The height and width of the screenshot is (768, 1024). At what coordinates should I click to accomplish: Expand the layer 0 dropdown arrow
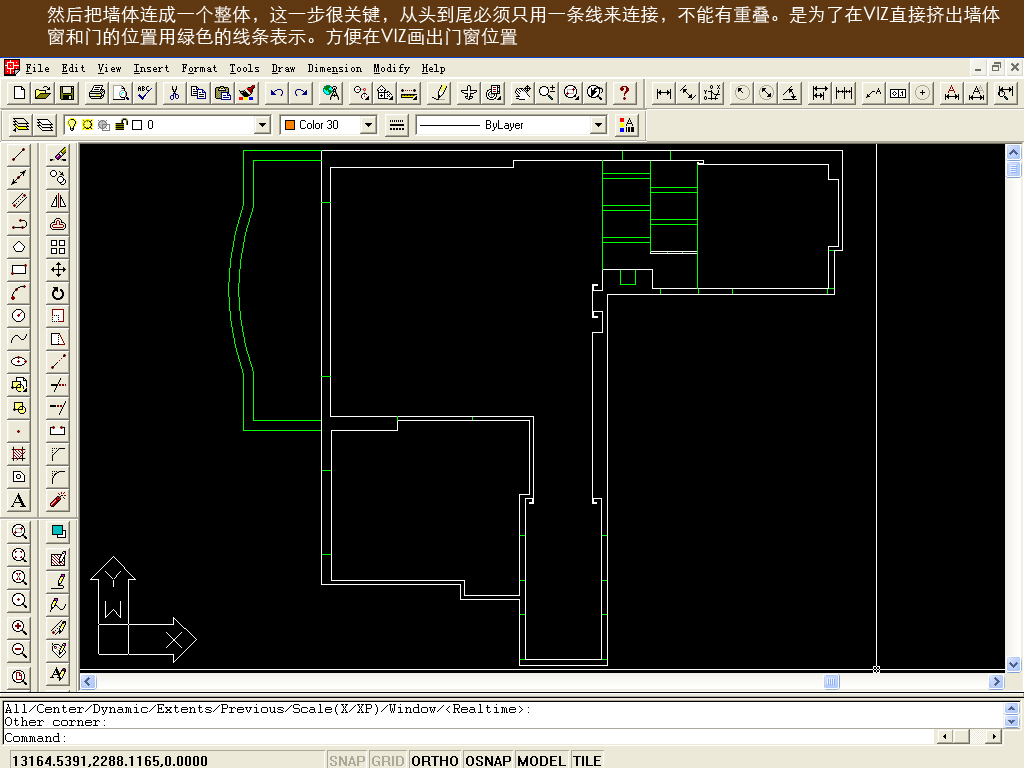(262, 125)
